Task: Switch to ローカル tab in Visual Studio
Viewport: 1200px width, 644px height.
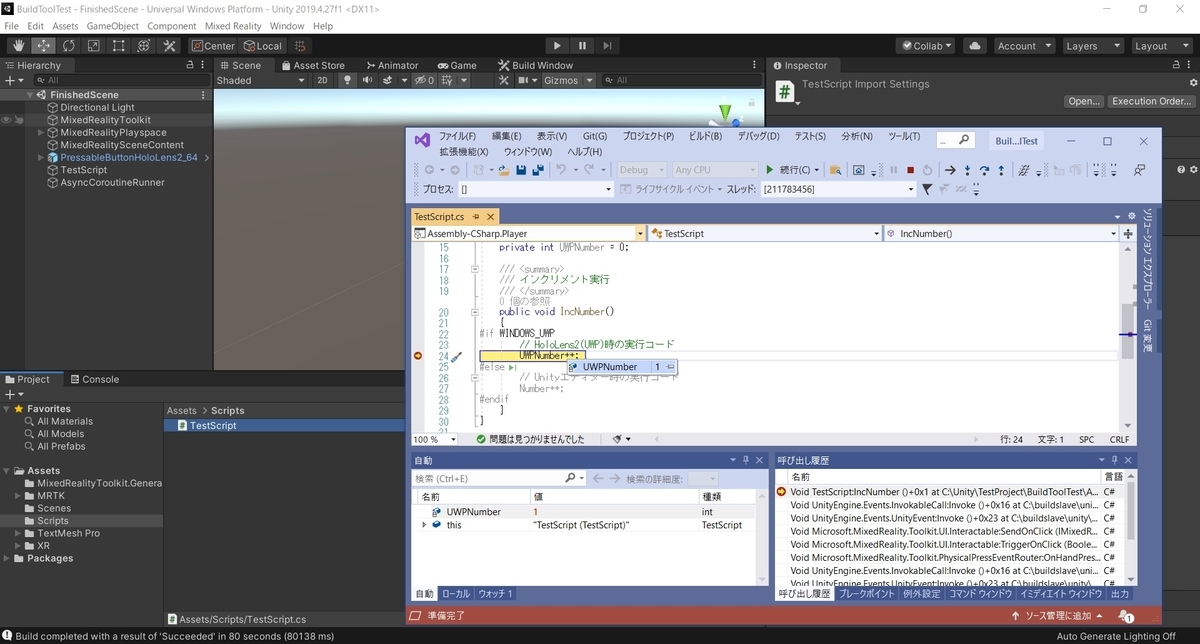Action: point(456,593)
